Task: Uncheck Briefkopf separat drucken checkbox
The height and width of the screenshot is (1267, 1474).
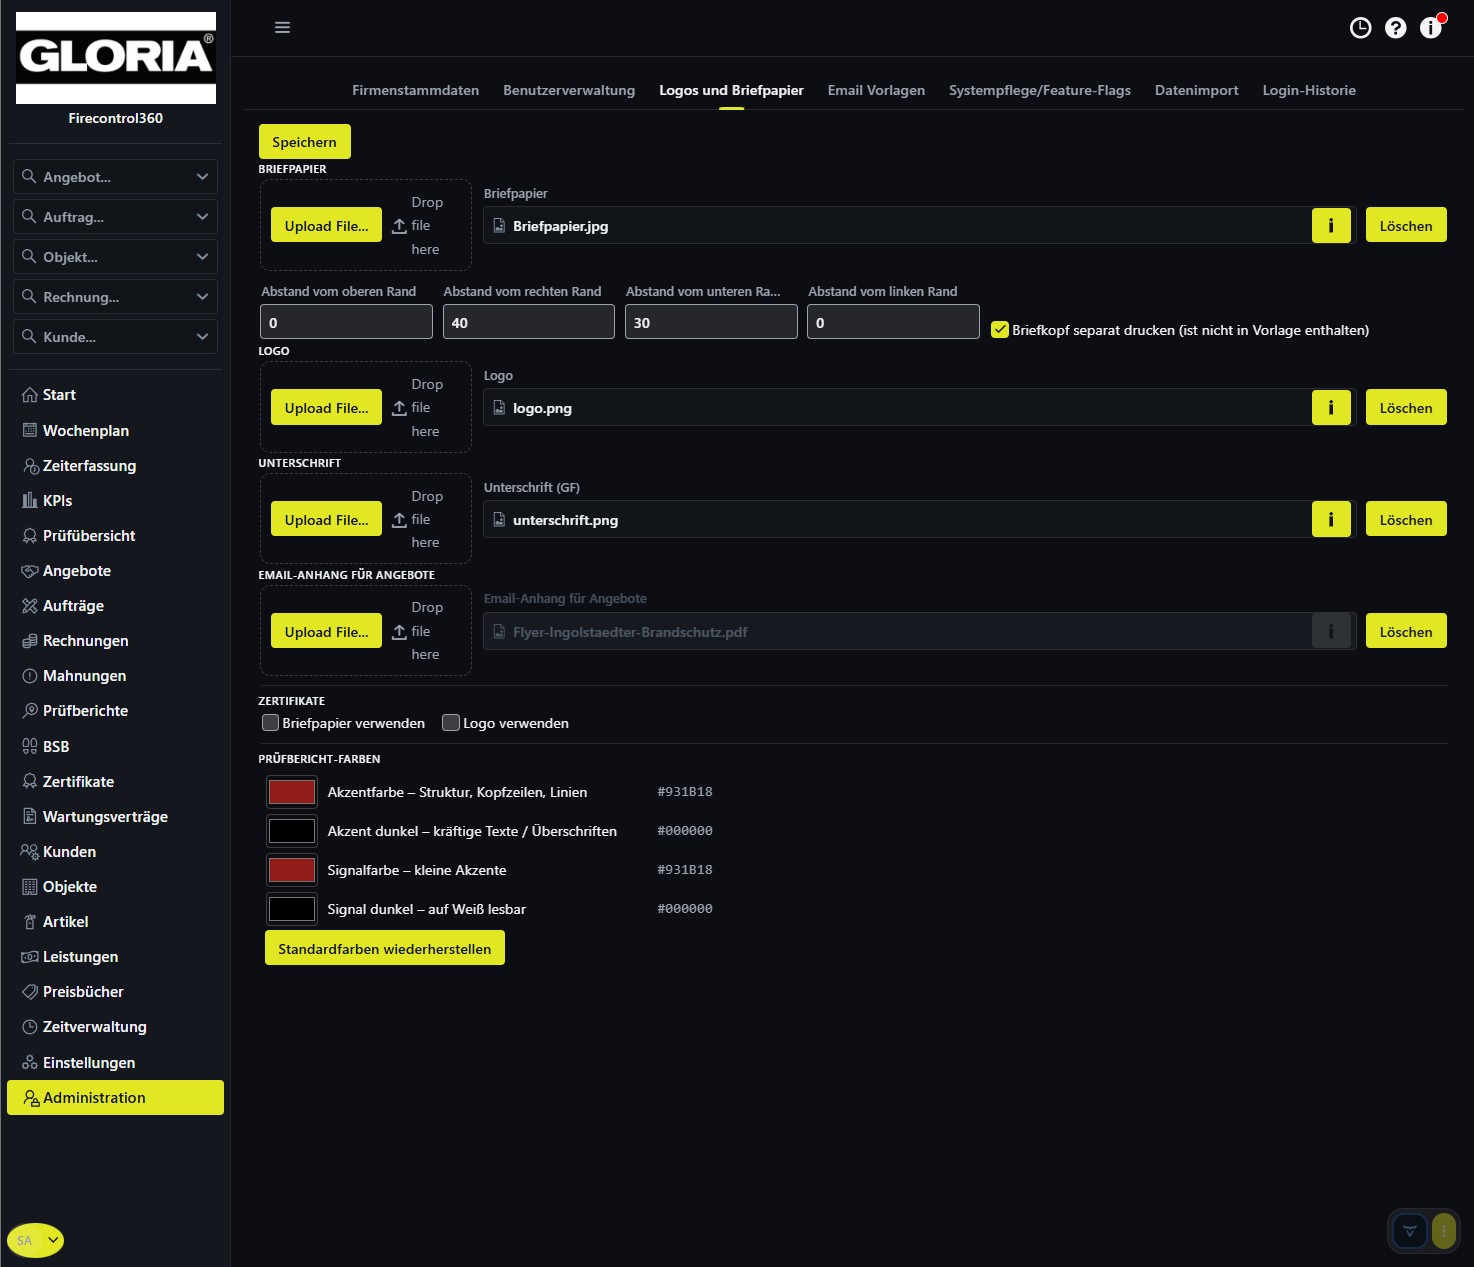Action: point(999,330)
